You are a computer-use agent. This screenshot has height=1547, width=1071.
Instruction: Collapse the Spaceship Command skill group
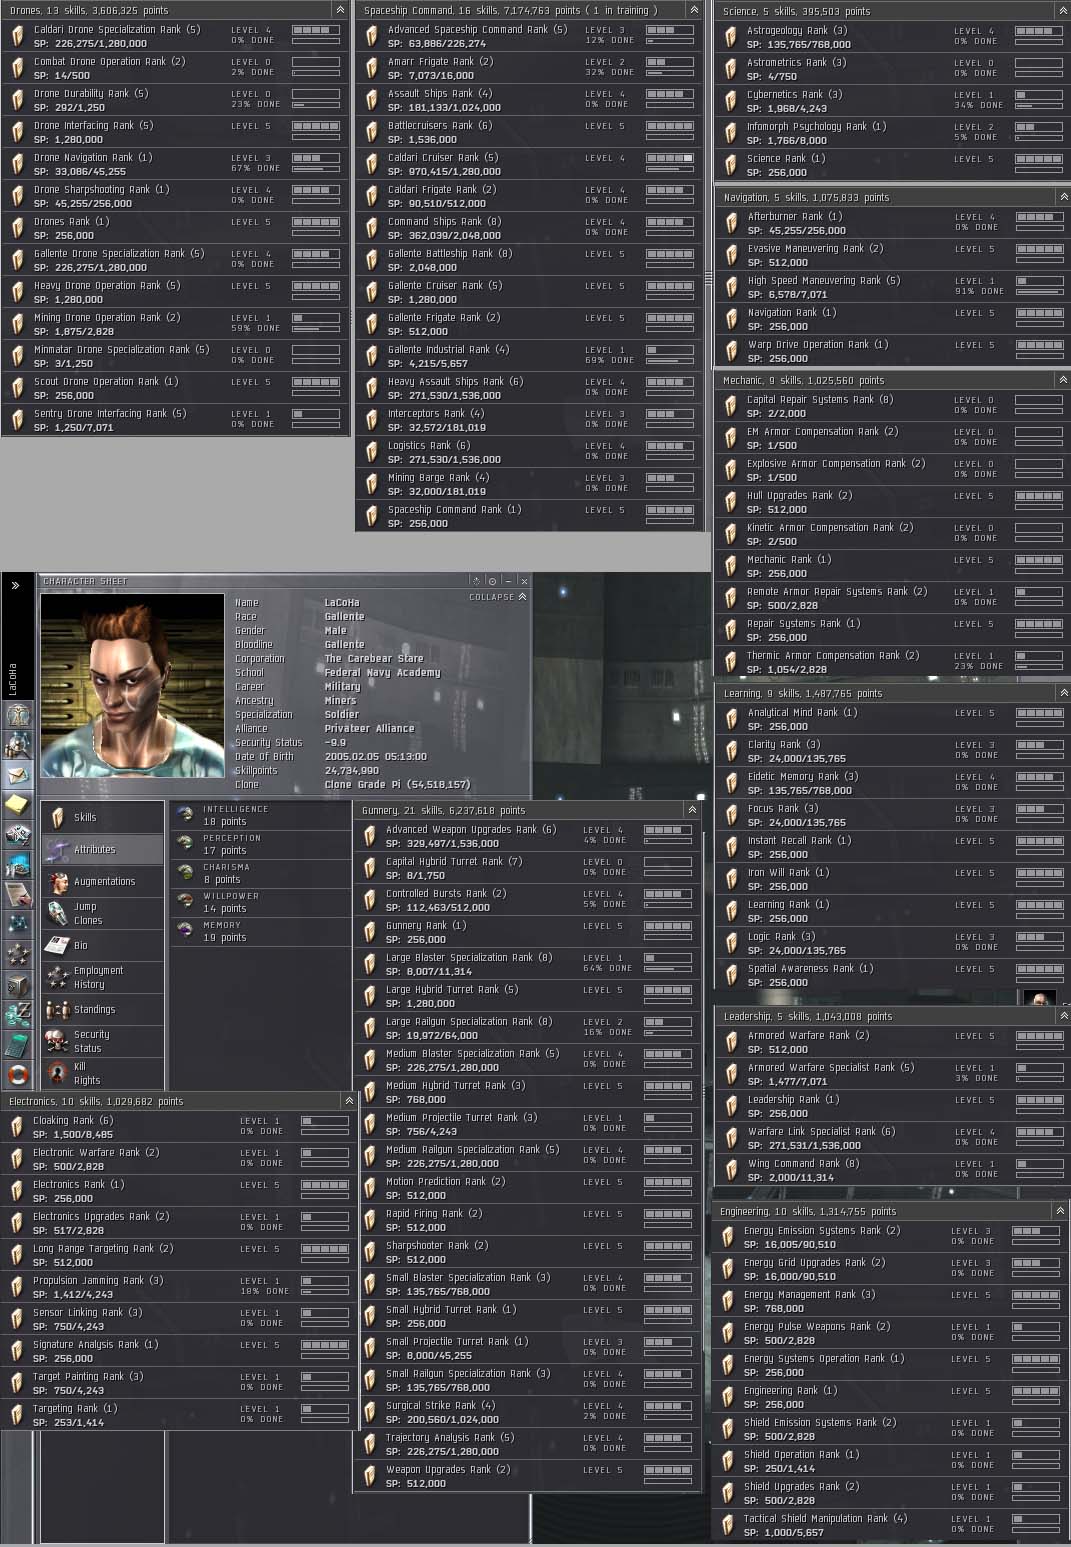(x=694, y=9)
